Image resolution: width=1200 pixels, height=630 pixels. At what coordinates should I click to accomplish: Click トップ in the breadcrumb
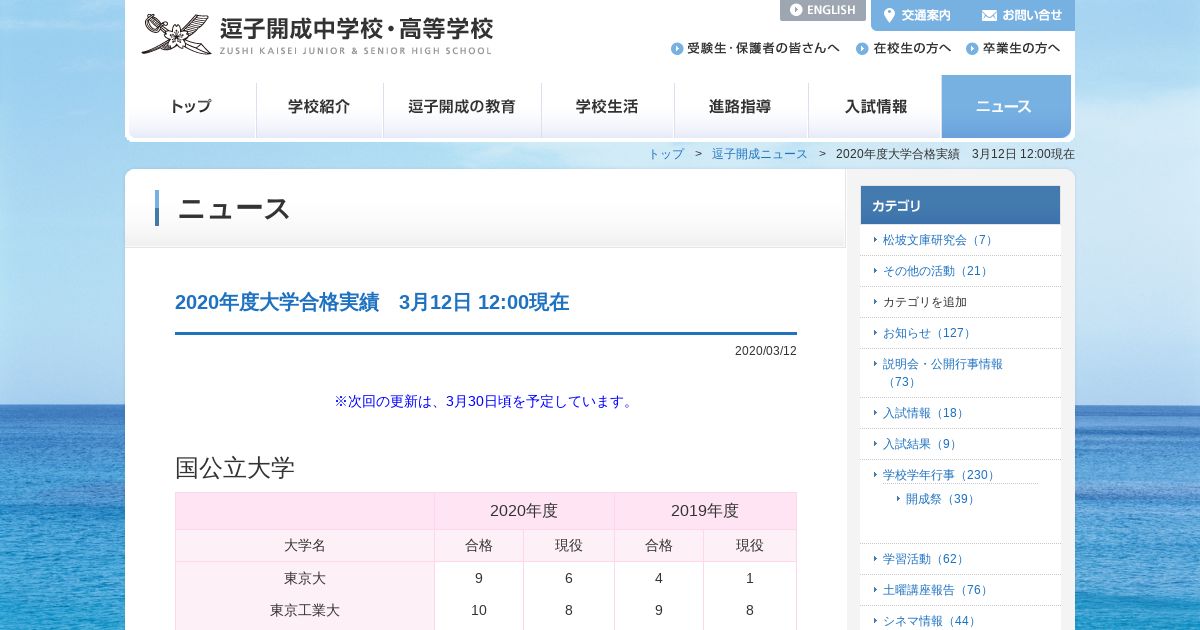tap(666, 154)
